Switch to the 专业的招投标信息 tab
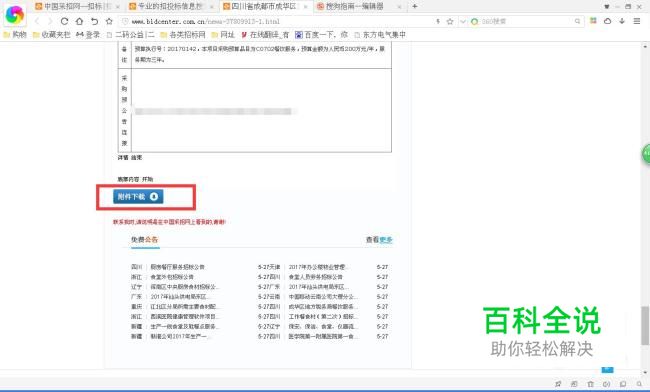This screenshot has width=650, height=392. pyautogui.click(x=170, y=6)
